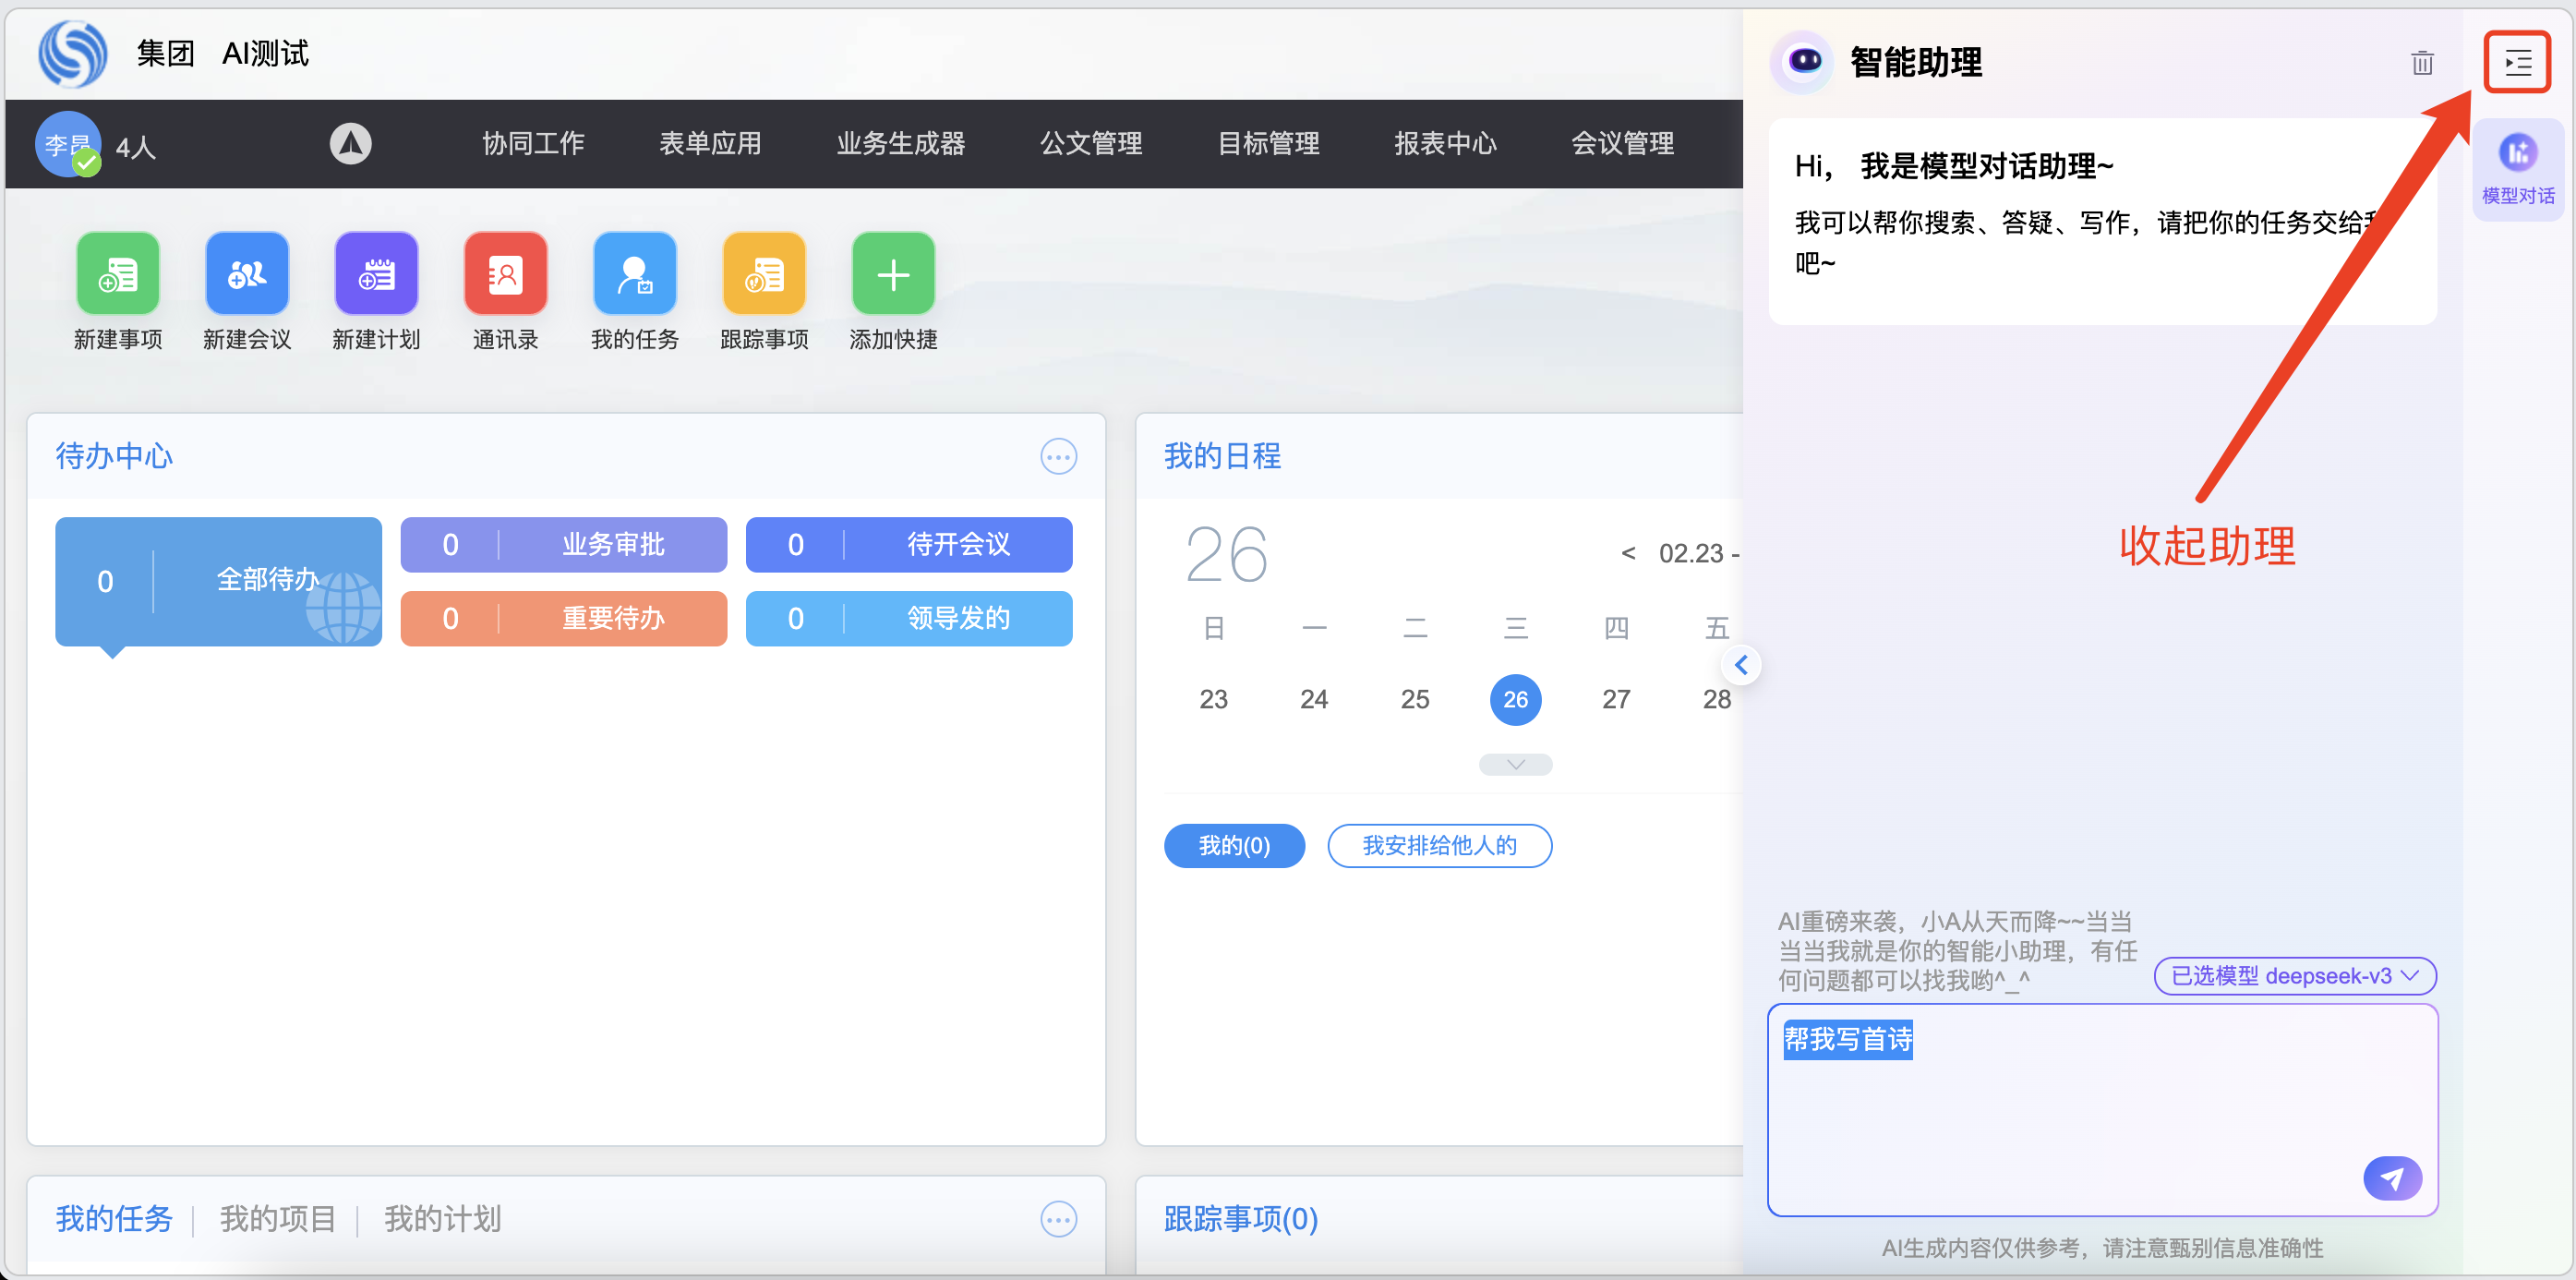
Task: Open 通讯录 address book icon
Action: 505,274
